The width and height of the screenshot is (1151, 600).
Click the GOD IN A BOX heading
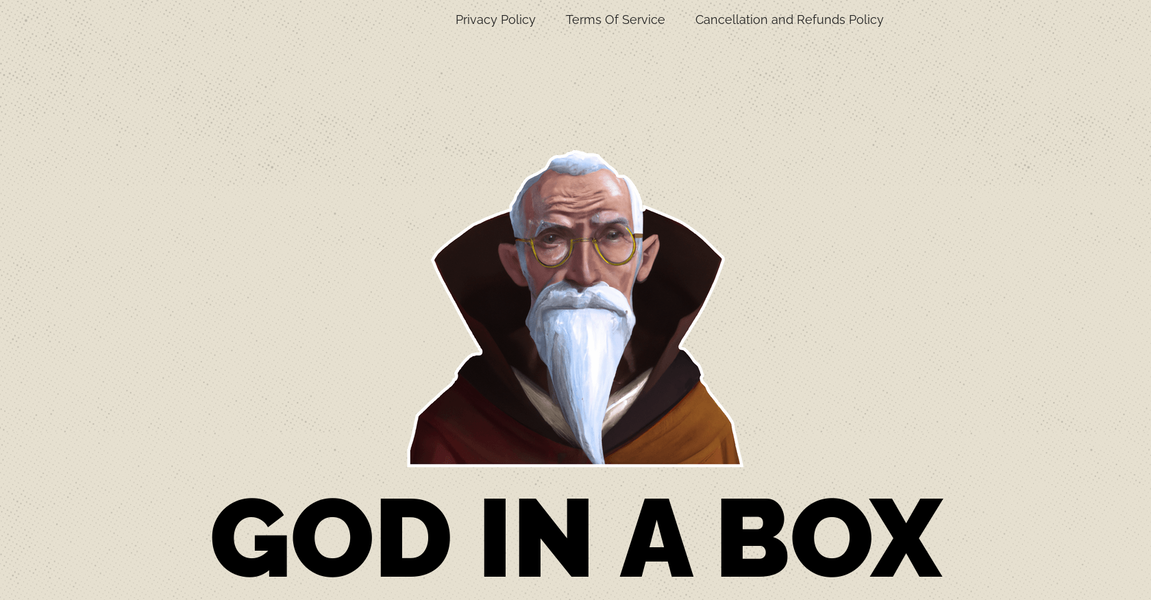click(575, 535)
